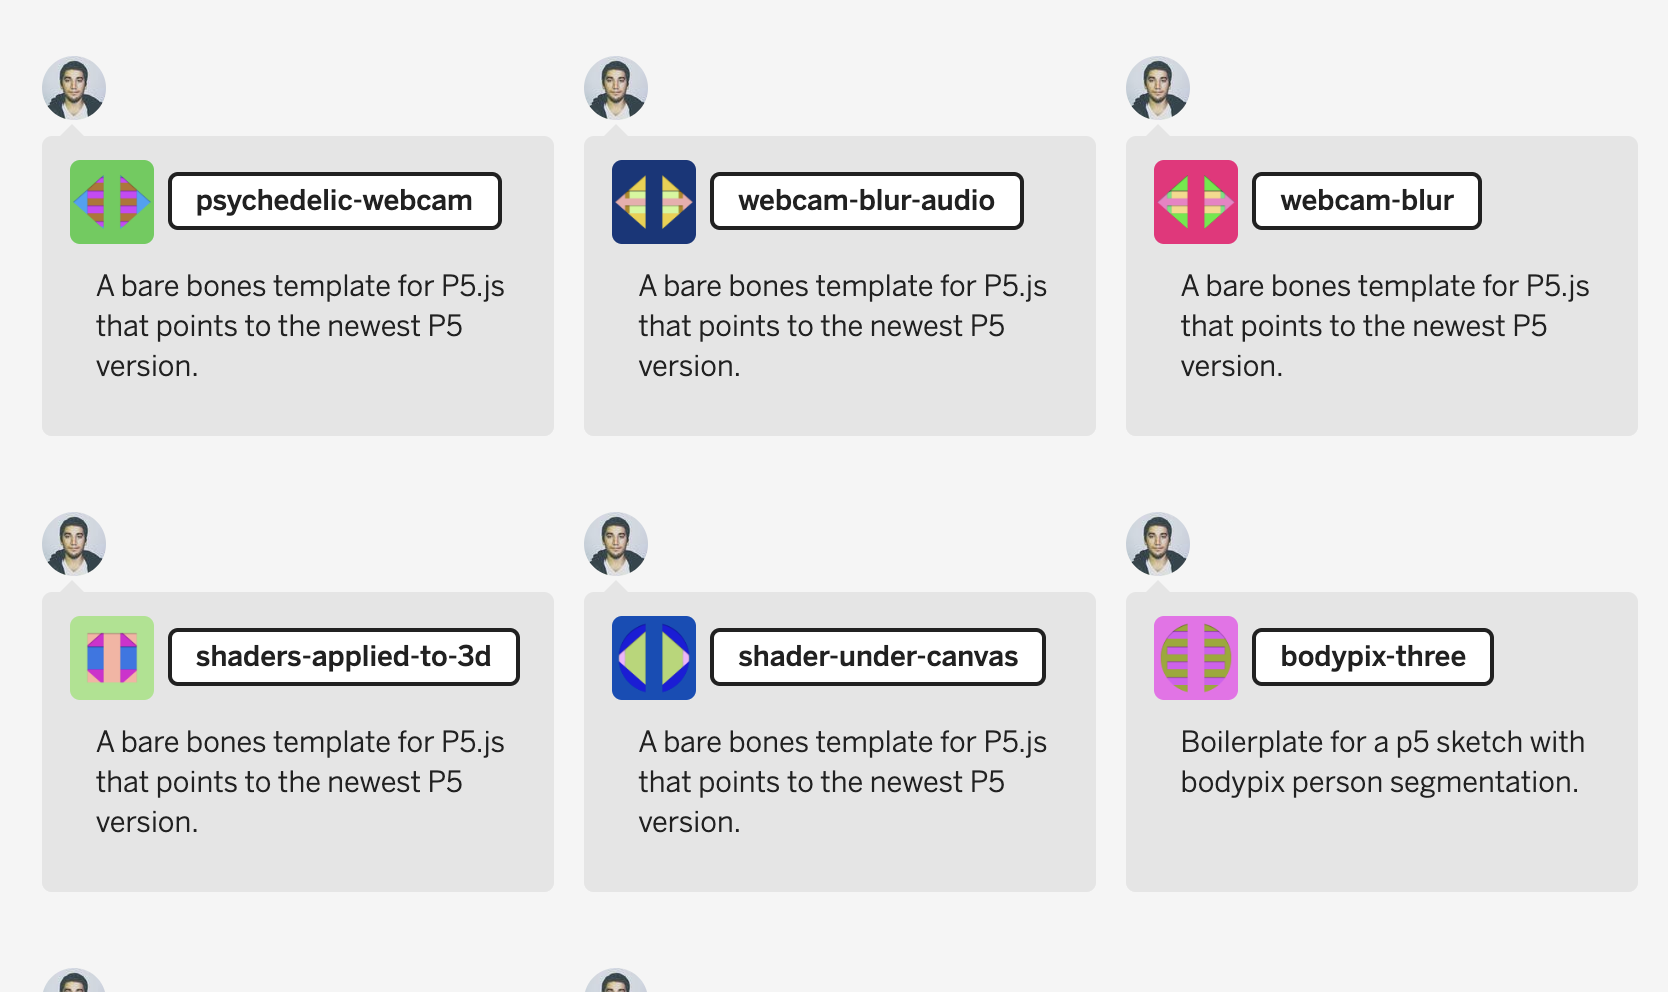Click the blue shader-under-canvas project icon
Screen dimensions: 1668x992
click(x=654, y=657)
